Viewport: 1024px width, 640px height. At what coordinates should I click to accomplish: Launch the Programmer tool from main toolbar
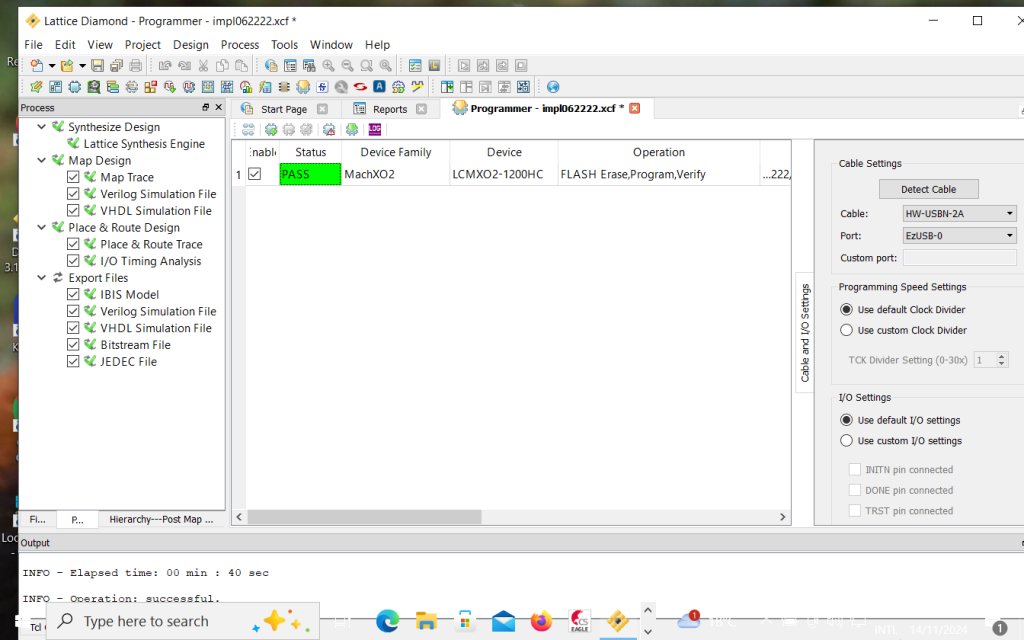303,86
